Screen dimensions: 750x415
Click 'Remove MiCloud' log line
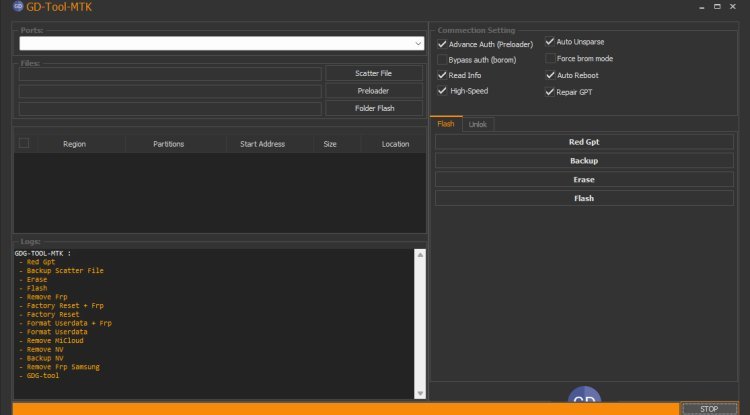point(55,340)
